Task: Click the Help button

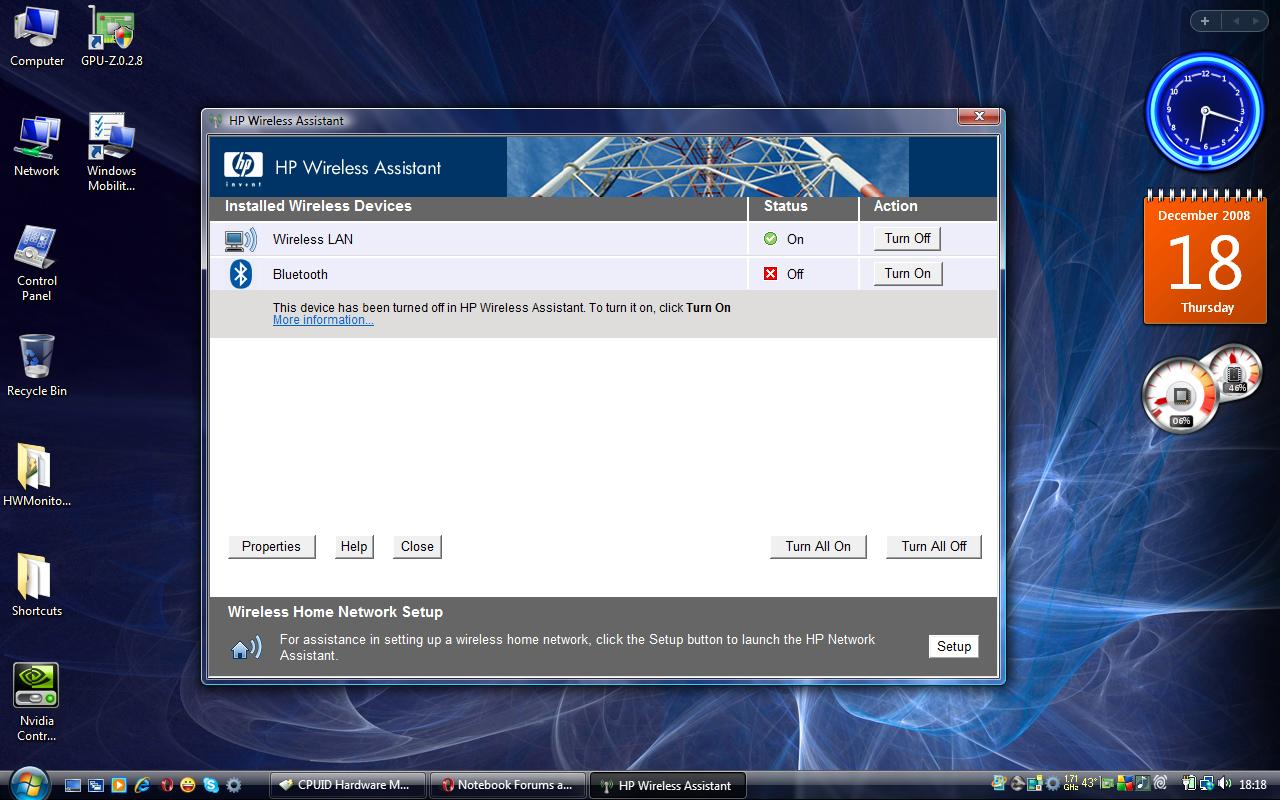Action: [x=354, y=546]
